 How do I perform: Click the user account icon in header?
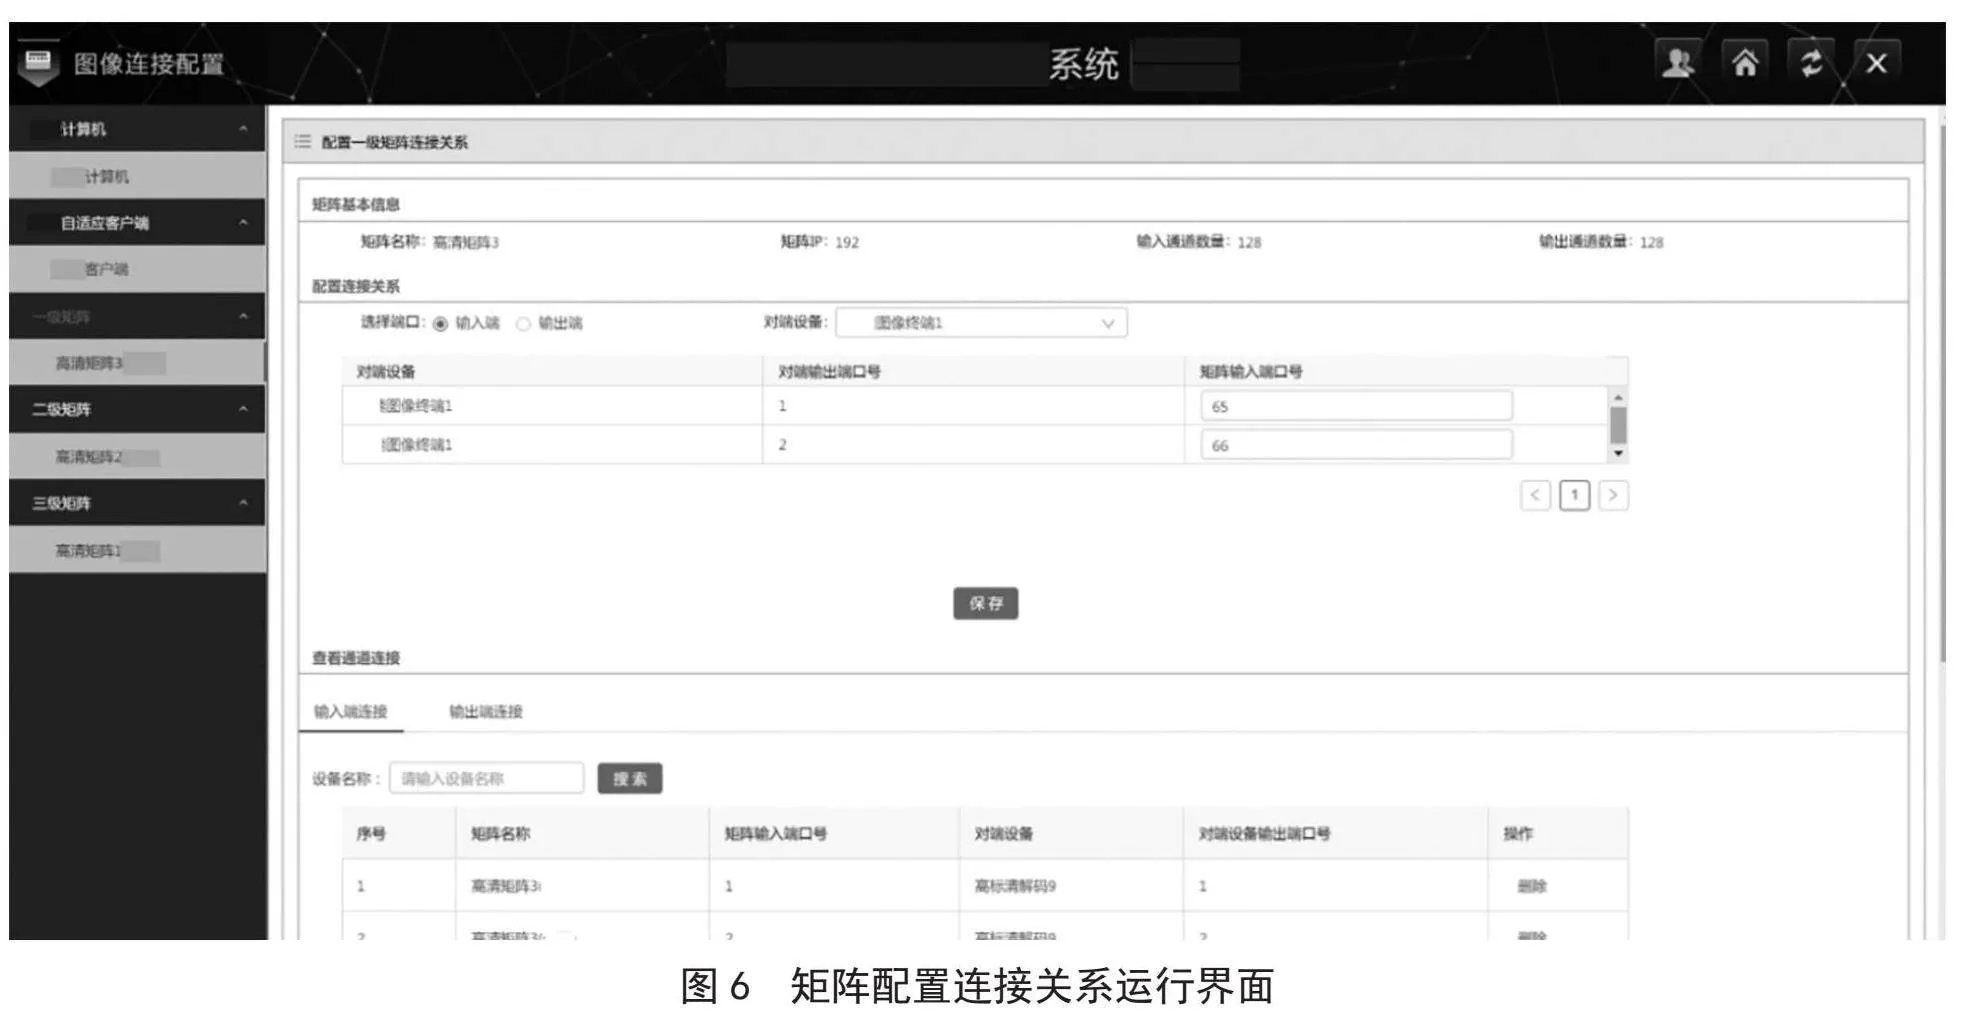click(x=1678, y=63)
